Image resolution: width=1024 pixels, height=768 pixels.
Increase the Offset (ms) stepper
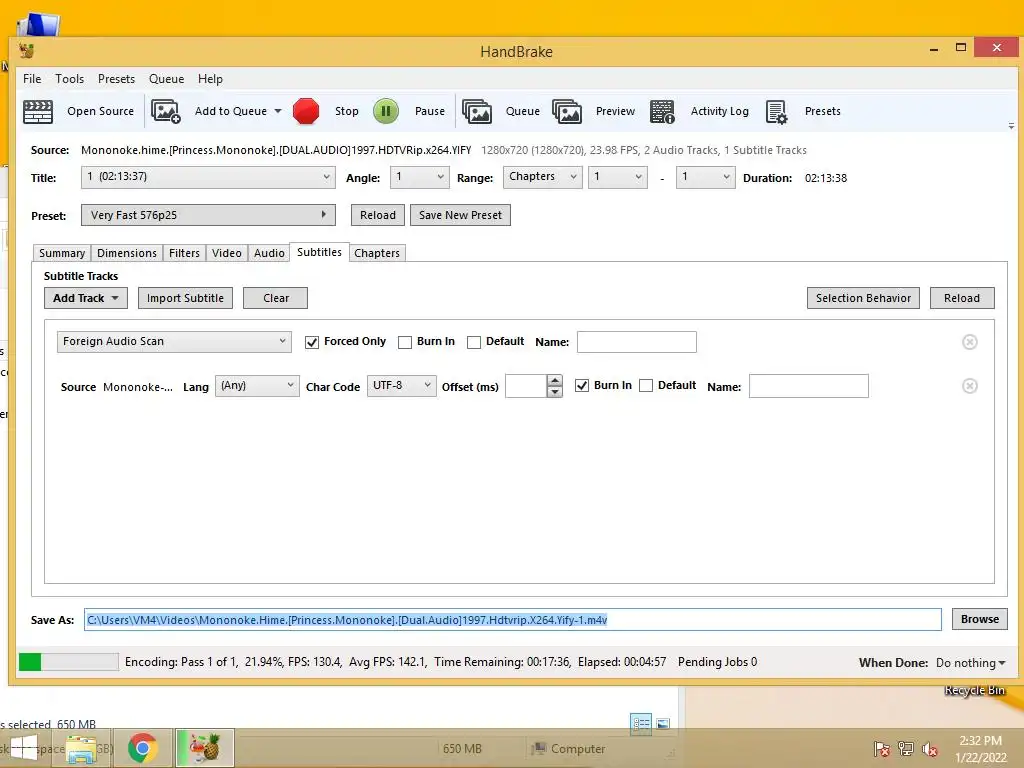coord(555,380)
